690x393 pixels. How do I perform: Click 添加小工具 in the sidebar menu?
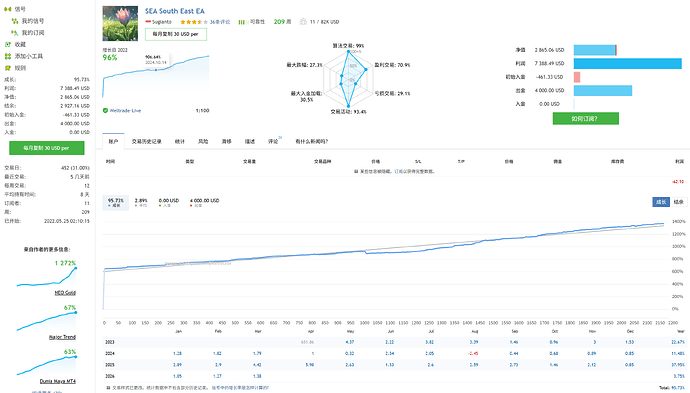[29, 56]
